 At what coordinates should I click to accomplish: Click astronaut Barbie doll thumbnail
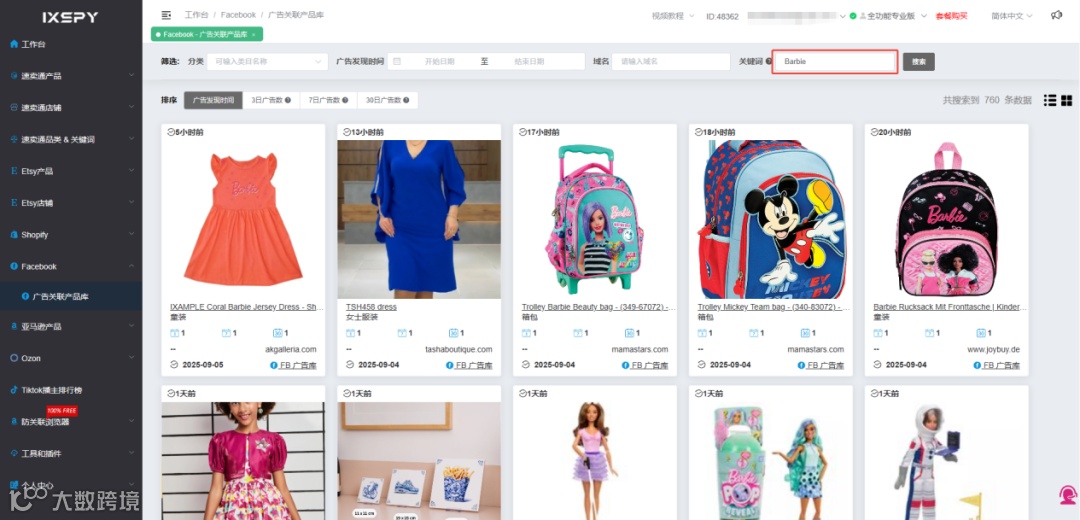(x=946, y=461)
